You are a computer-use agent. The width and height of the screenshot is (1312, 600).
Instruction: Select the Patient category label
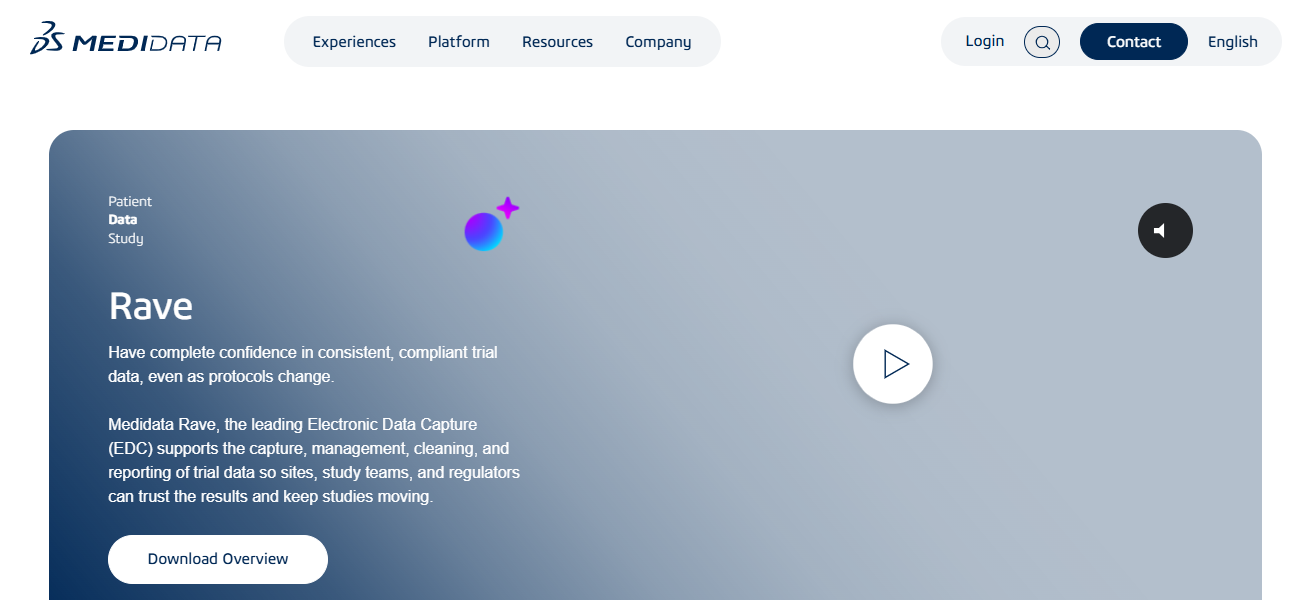click(130, 201)
